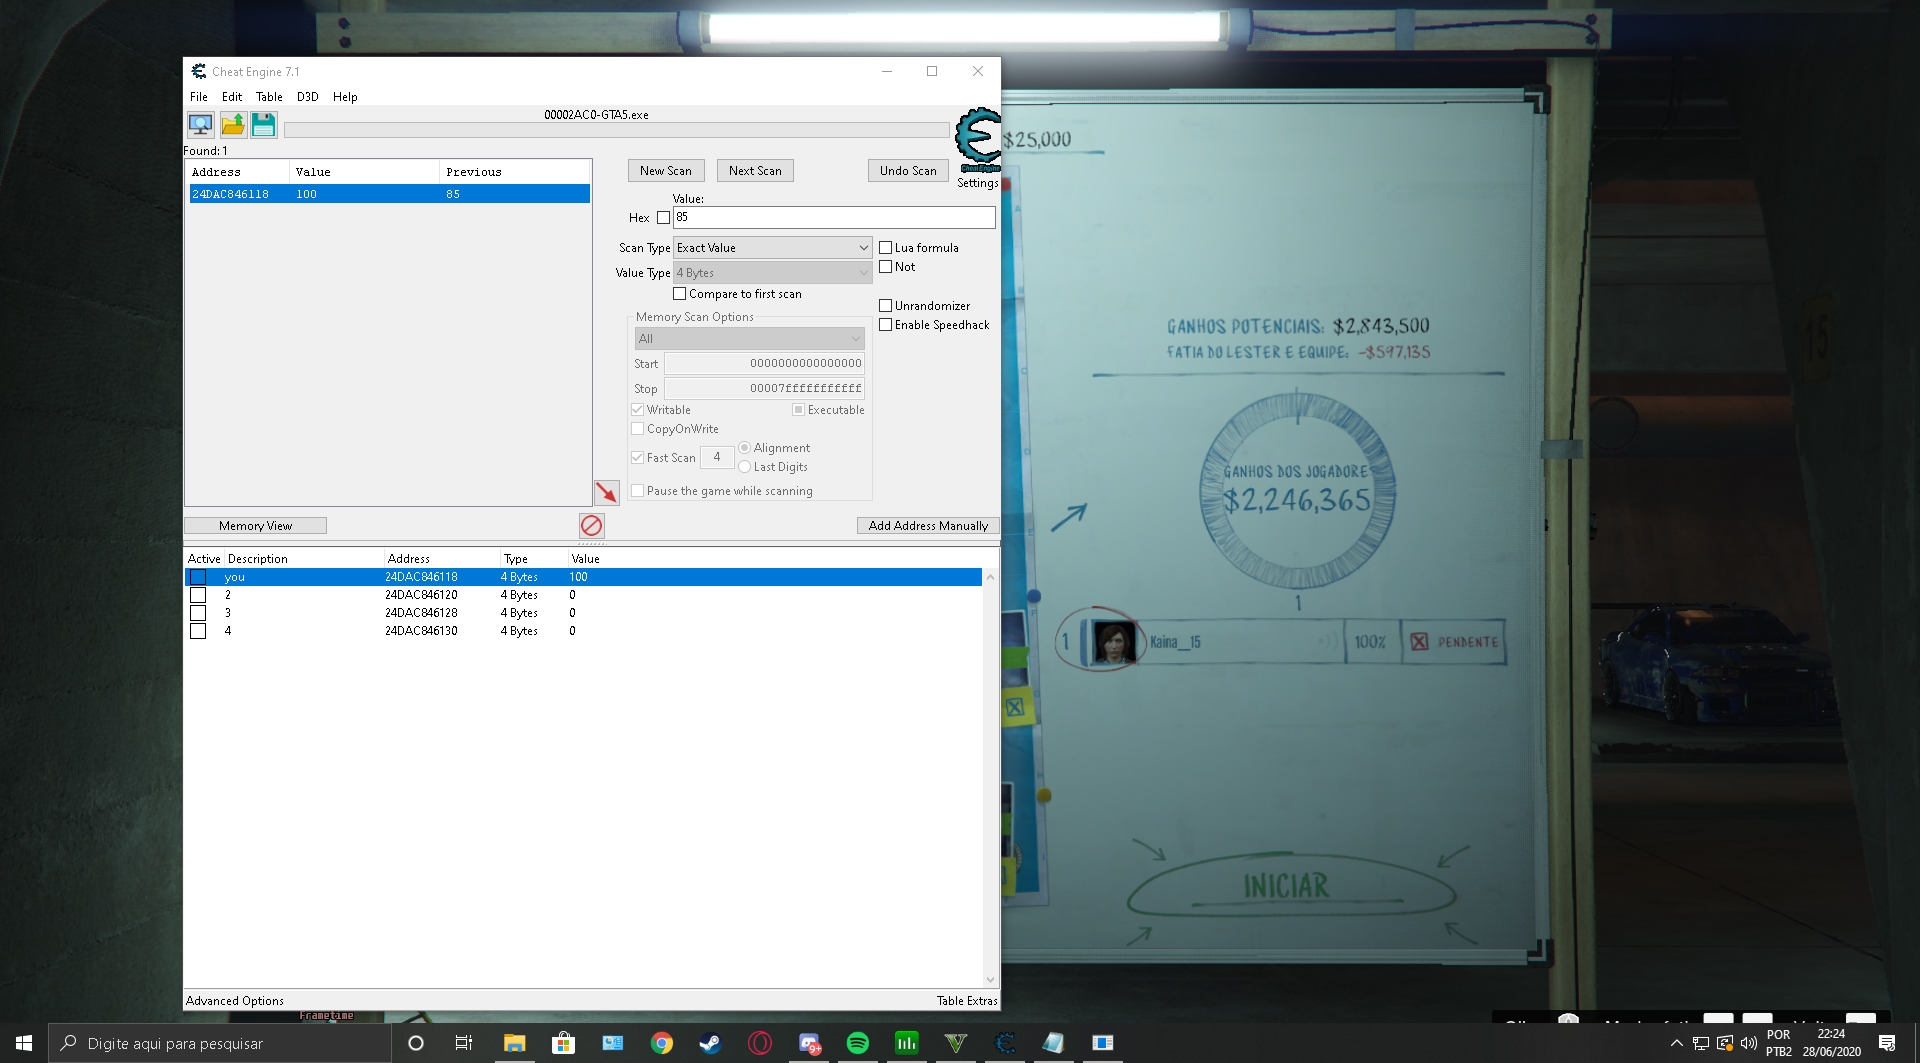Click Add Address Manually

pyautogui.click(x=928, y=526)
